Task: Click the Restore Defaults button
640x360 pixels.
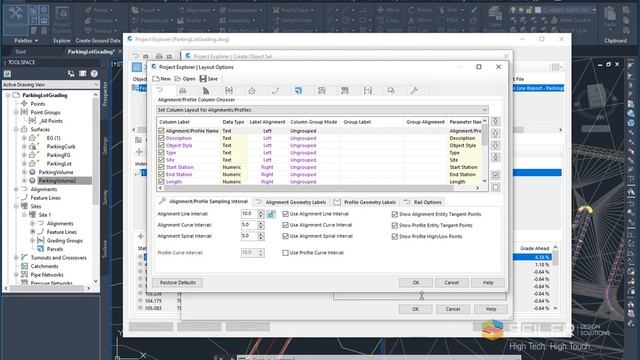Action: point(178,282)
